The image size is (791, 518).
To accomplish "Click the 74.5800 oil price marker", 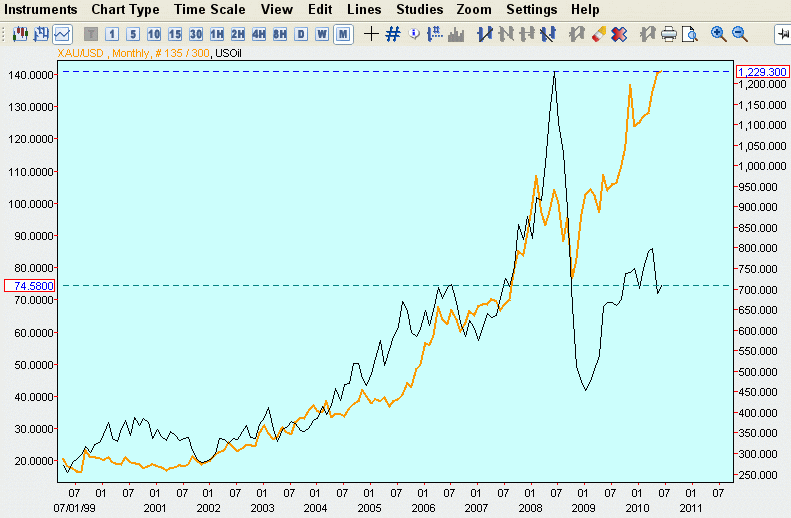I will point(29,286).
